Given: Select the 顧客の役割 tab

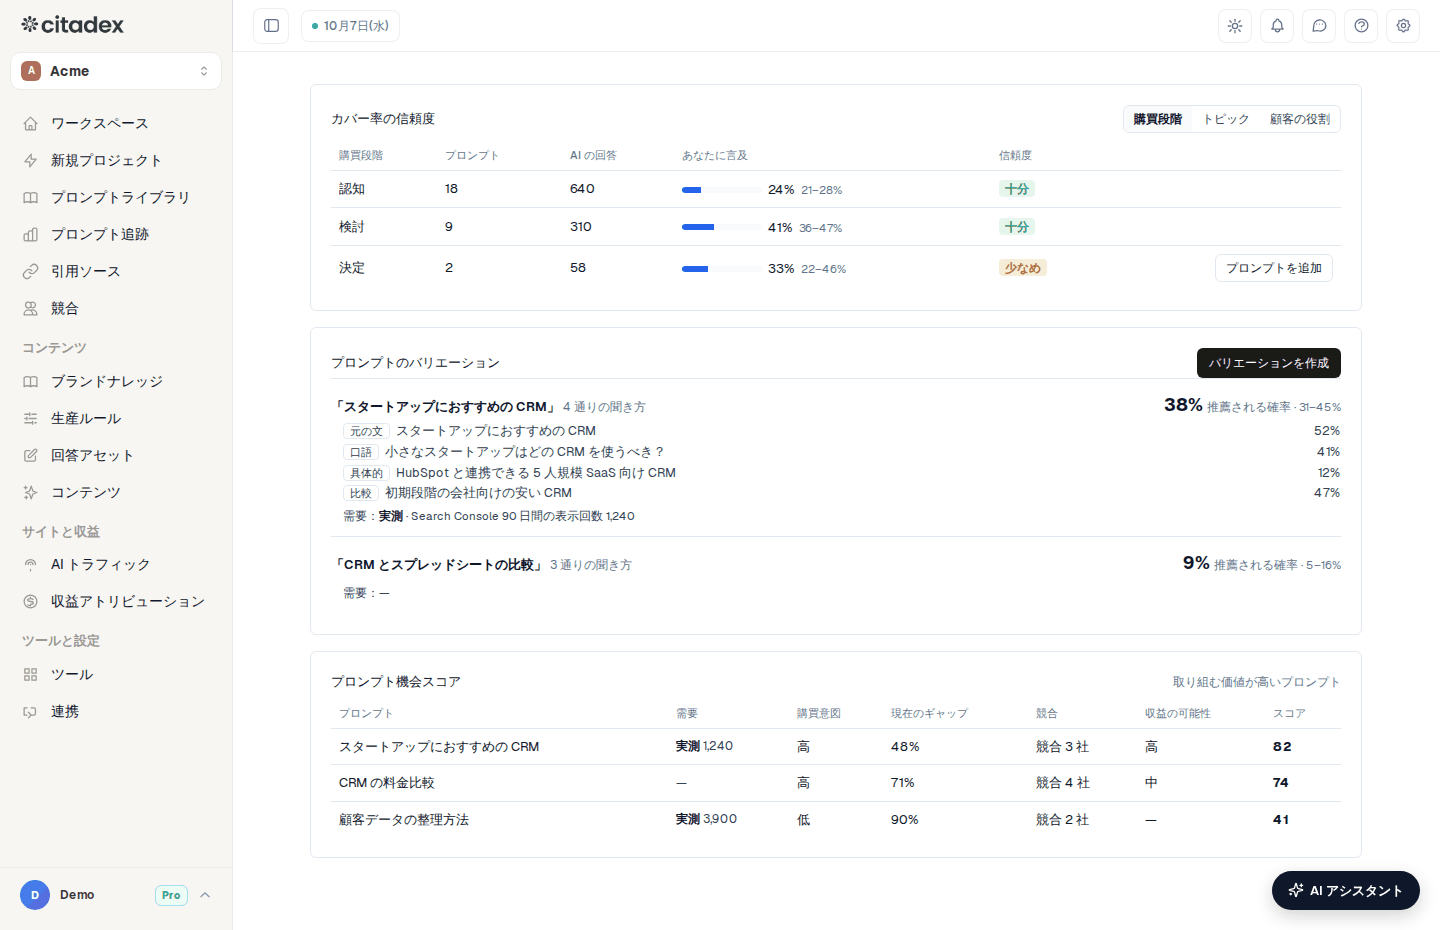Looking at the screenshot, I should click(x=1299, y=119).
